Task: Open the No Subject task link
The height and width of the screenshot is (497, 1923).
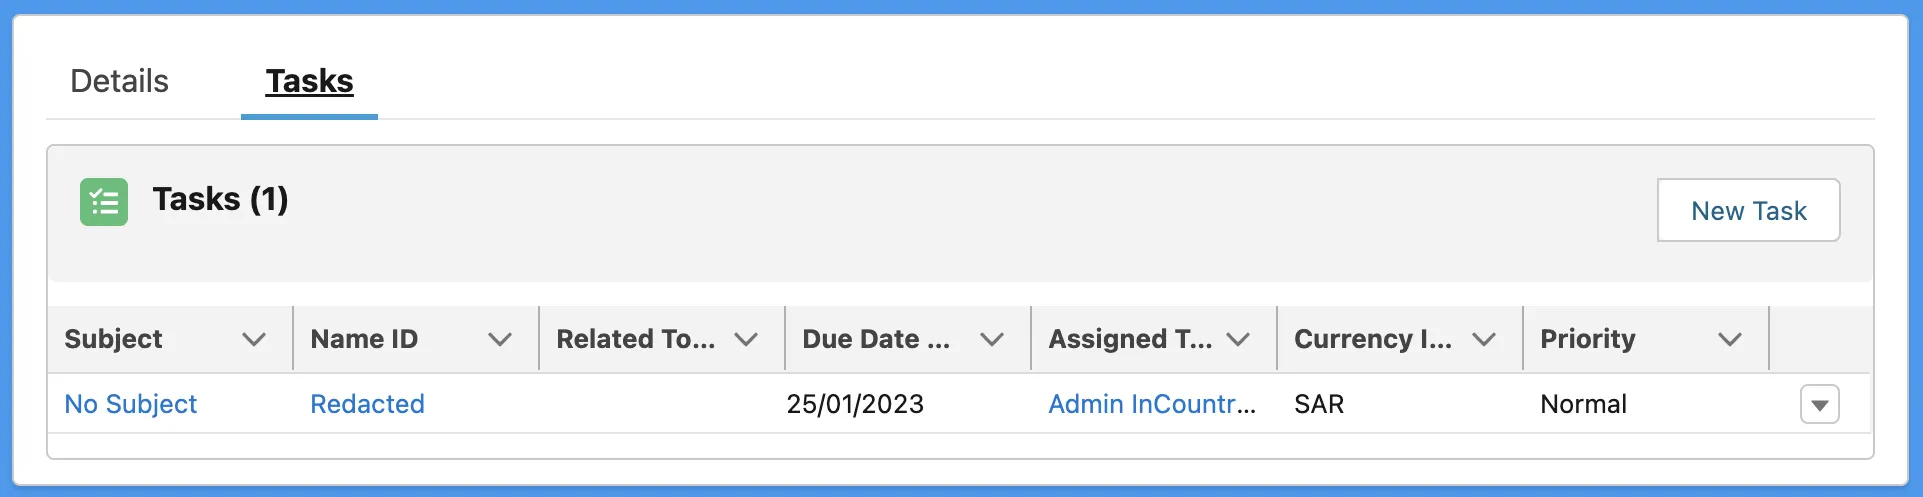Action: click(131, 404)
